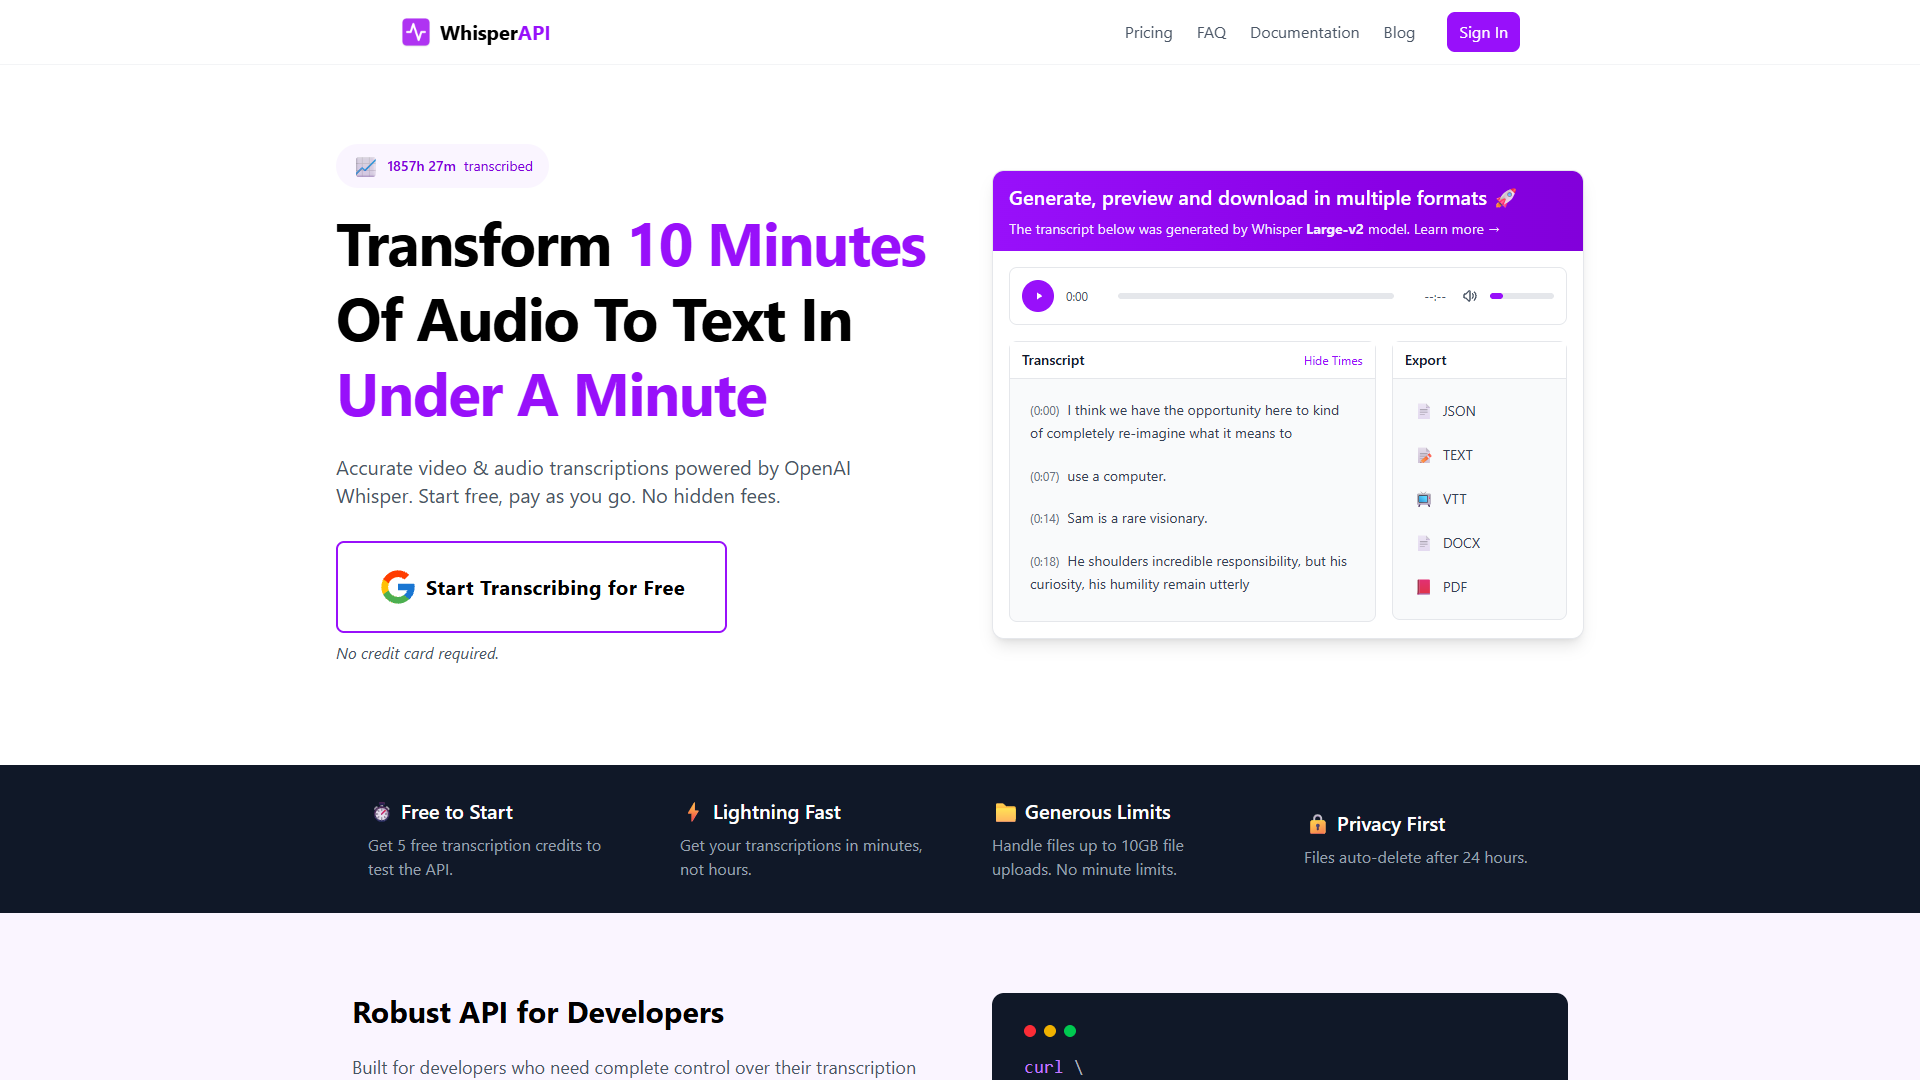Jump to the 0:14 transcript line
Viewport: 1920px width, 1080px height.
pos(1119,518)
